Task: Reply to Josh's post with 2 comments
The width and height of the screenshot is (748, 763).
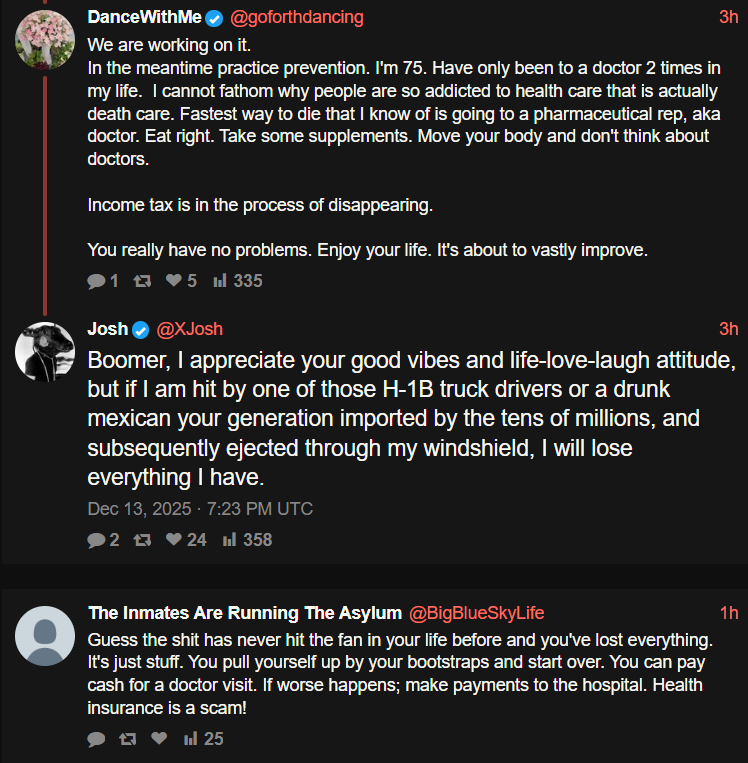Action: pyautogui.click(x=97, y=540)
